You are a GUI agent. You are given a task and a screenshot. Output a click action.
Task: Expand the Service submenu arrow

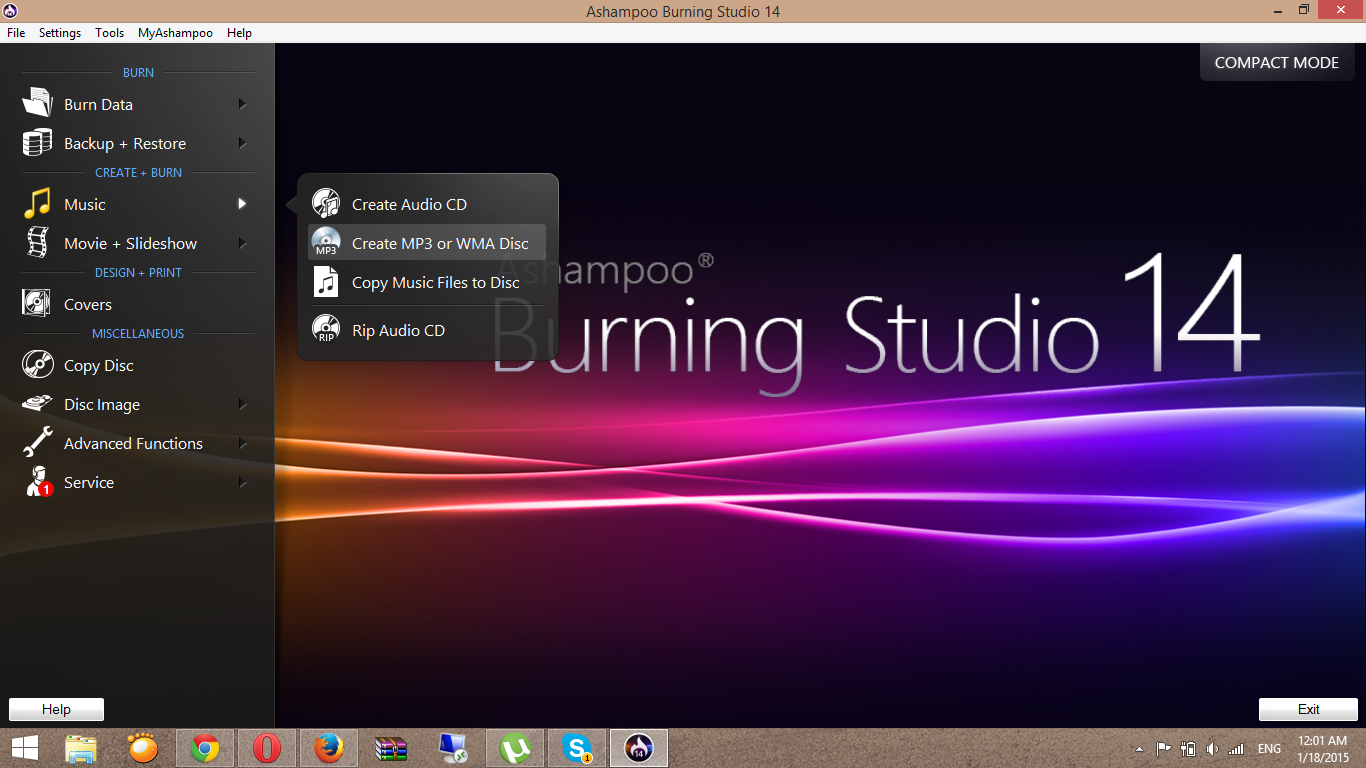(x=242, y=482)
